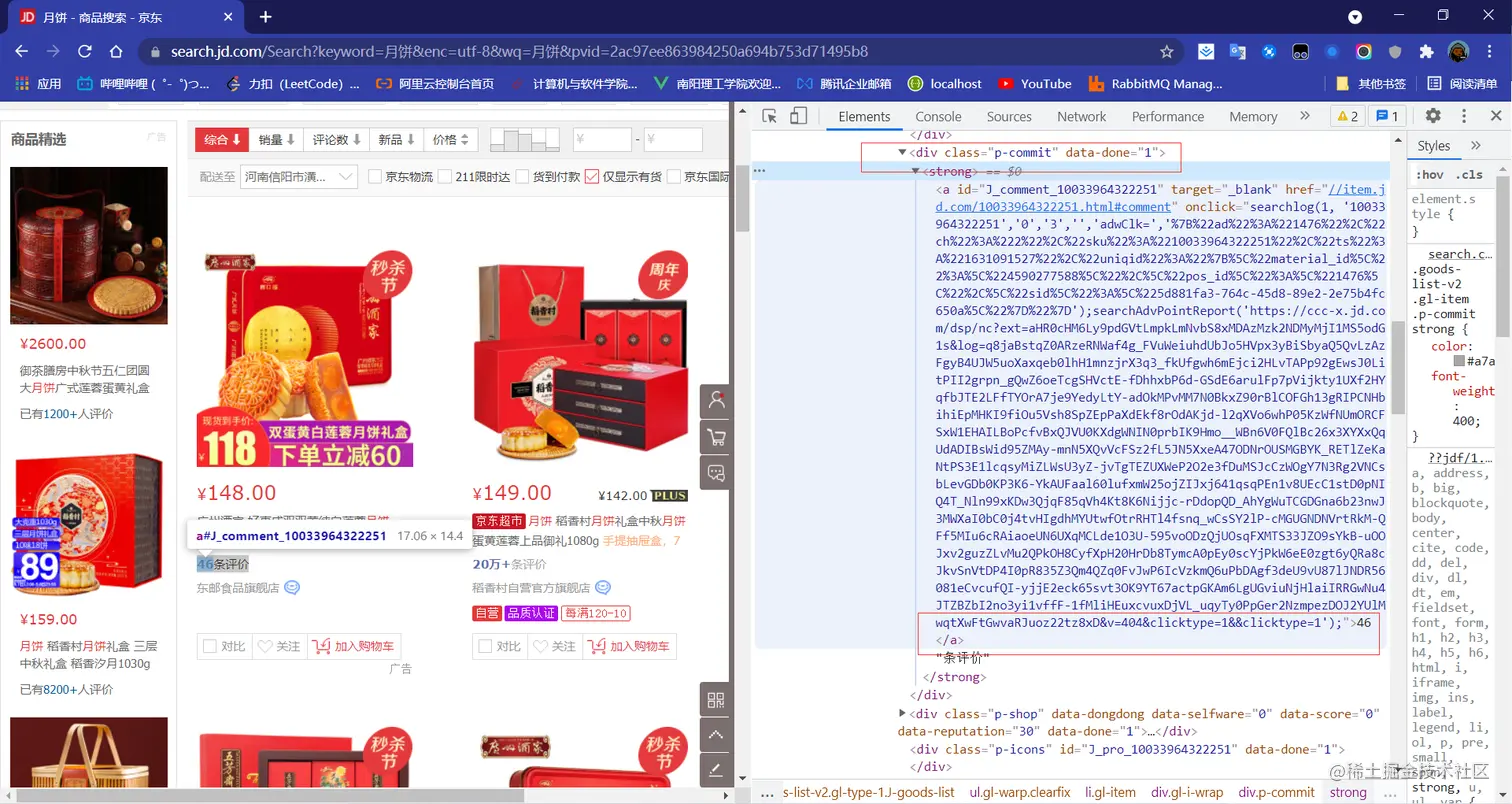Click the issues counter badge showing 1
Viewport: 1512px width, 804px height.
(x=1386, y=116)
